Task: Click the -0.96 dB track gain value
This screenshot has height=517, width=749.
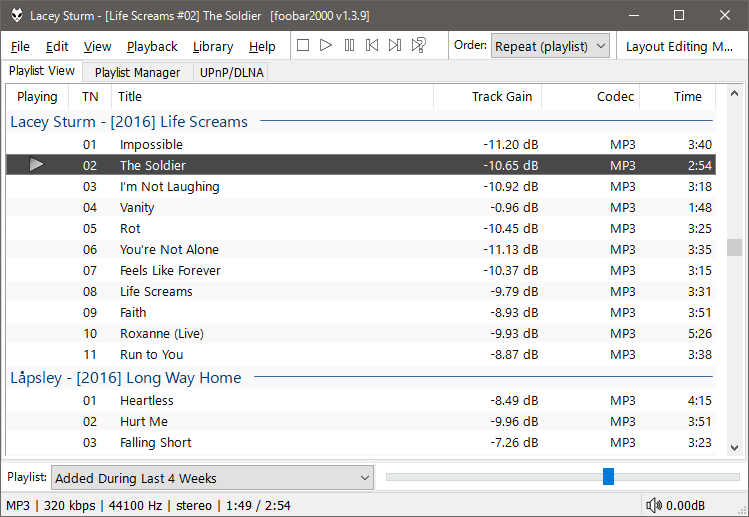Action: click(514, 207)
